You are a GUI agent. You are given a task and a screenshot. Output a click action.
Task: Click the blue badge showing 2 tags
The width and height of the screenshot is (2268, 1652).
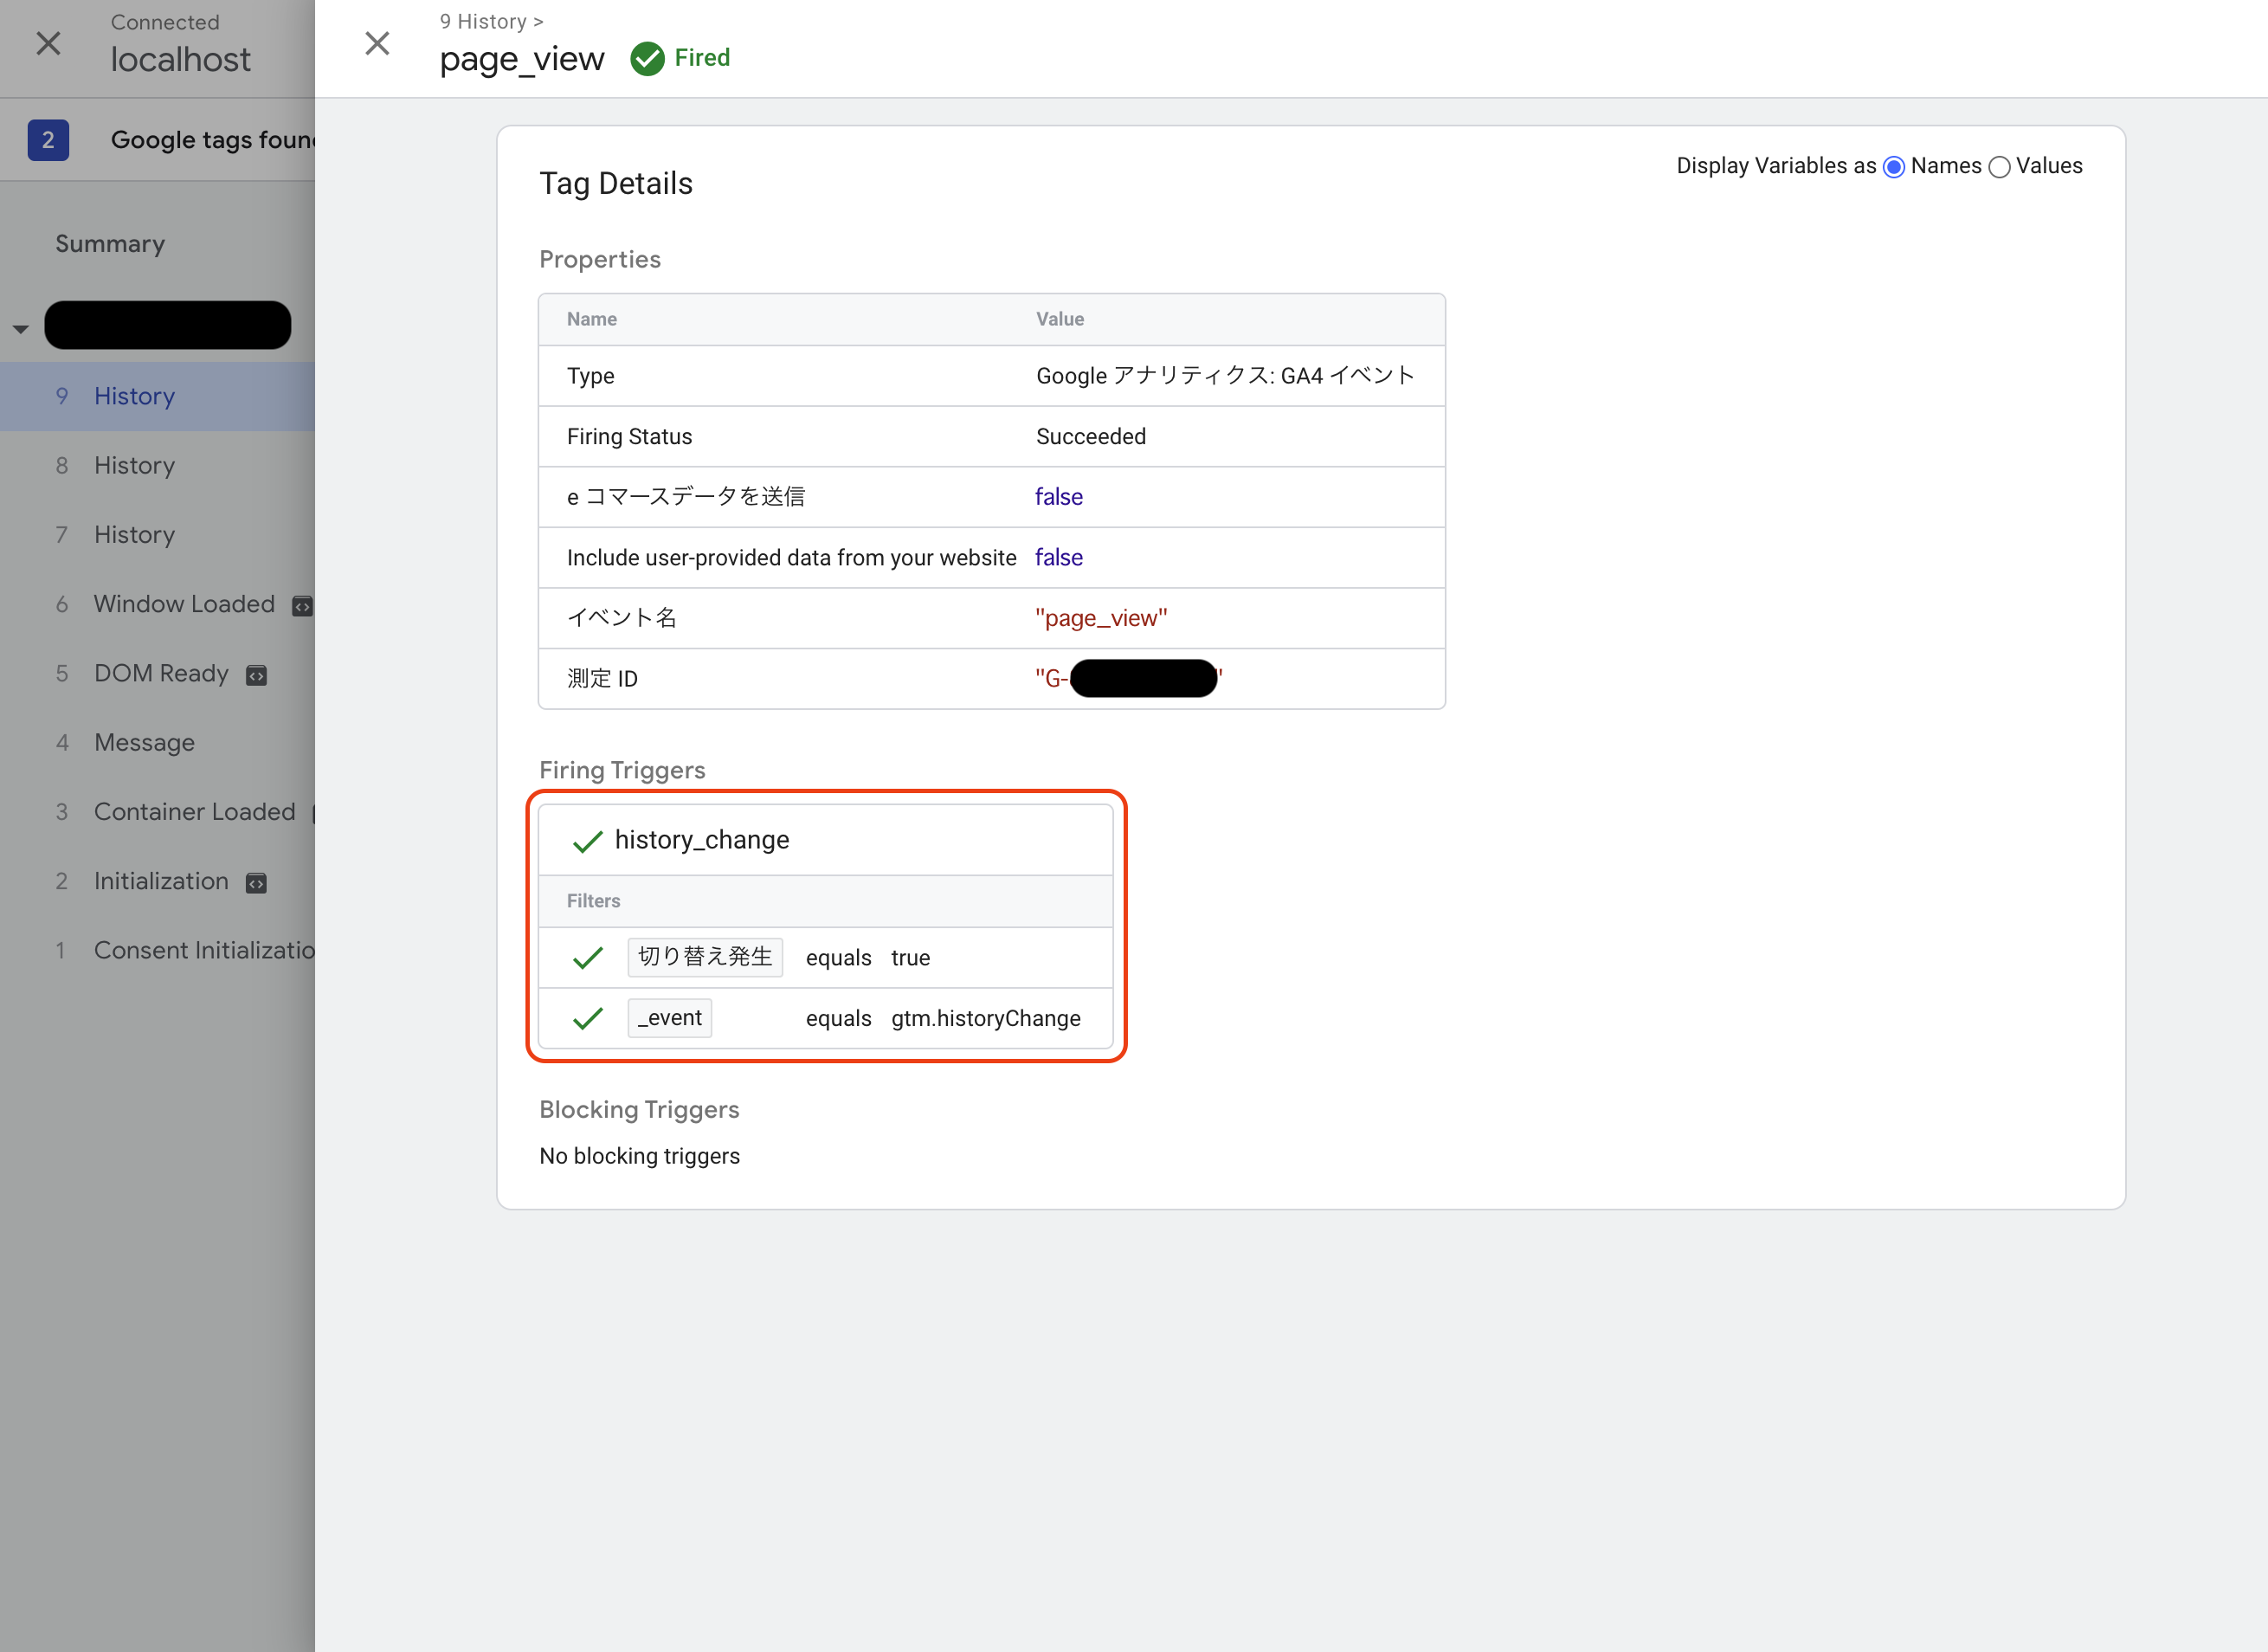(x=48, y=140)
